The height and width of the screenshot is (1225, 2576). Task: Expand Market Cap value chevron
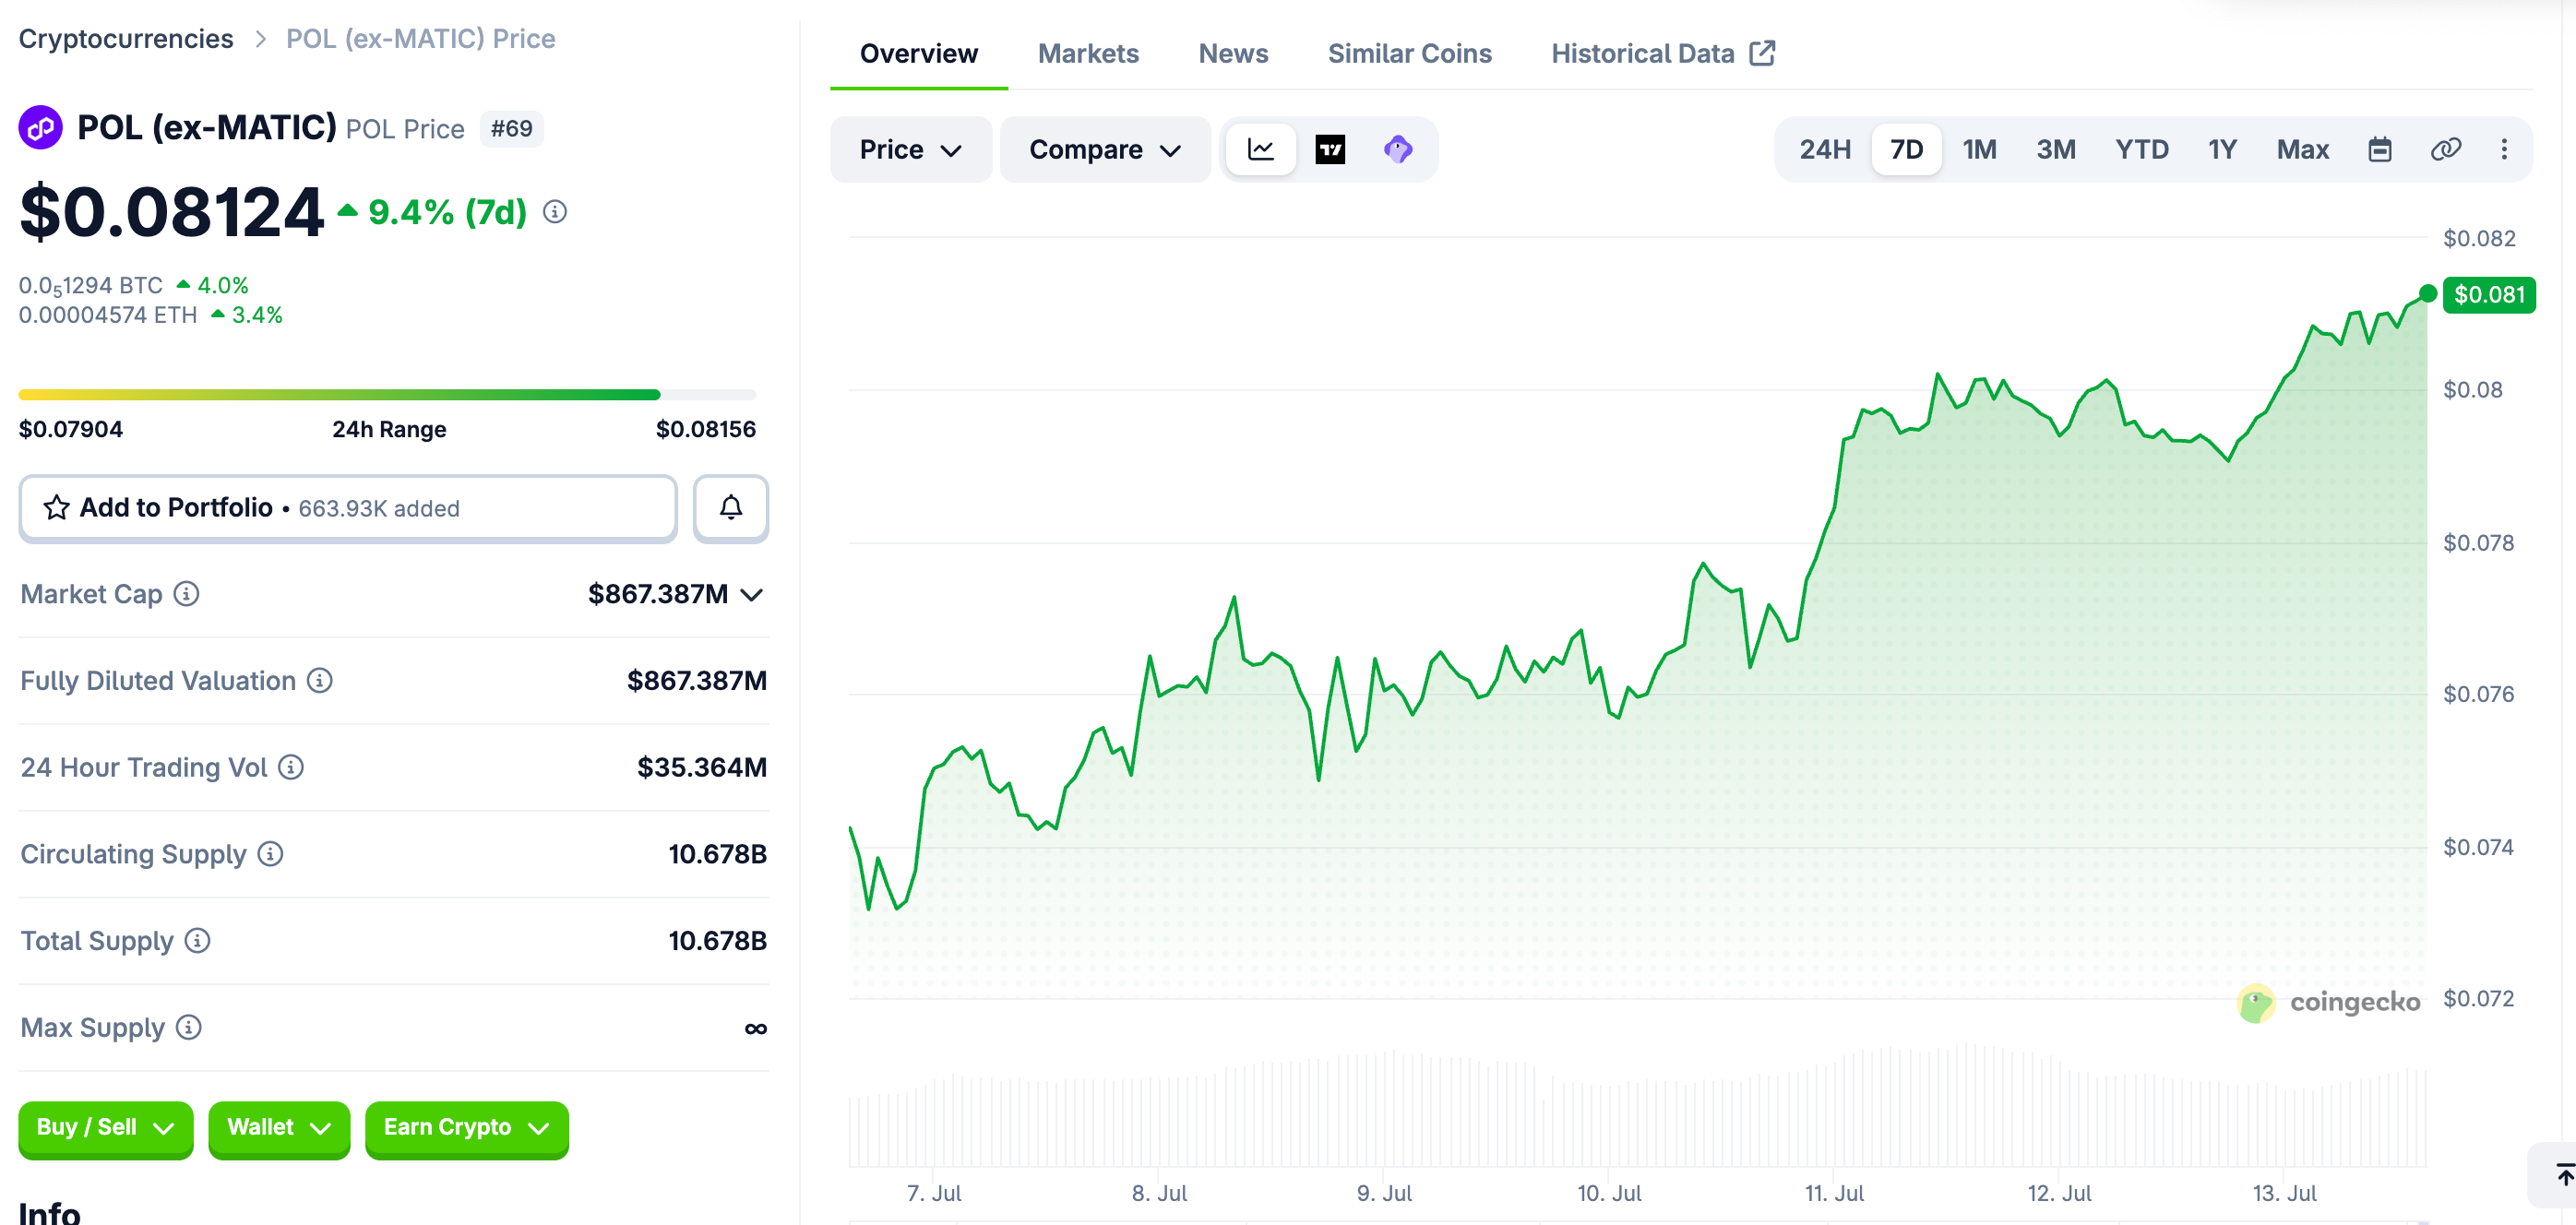[752, 595]
